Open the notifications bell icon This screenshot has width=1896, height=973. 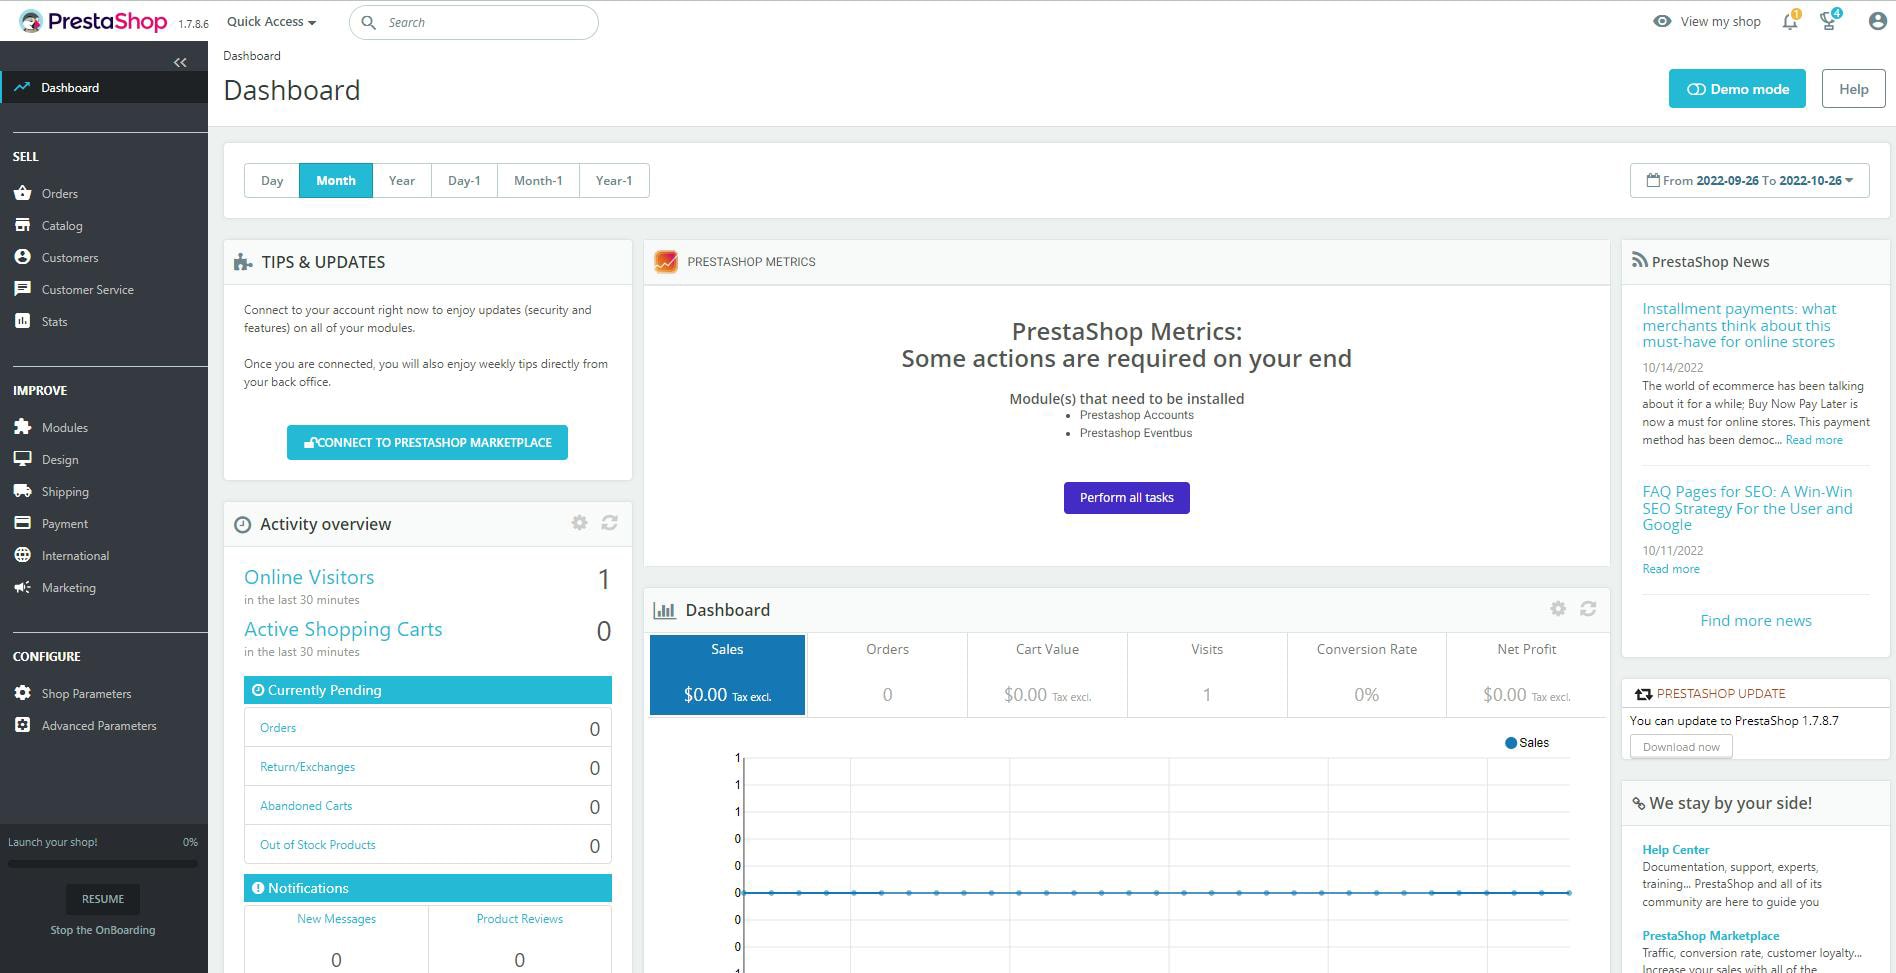(1789, 22)
